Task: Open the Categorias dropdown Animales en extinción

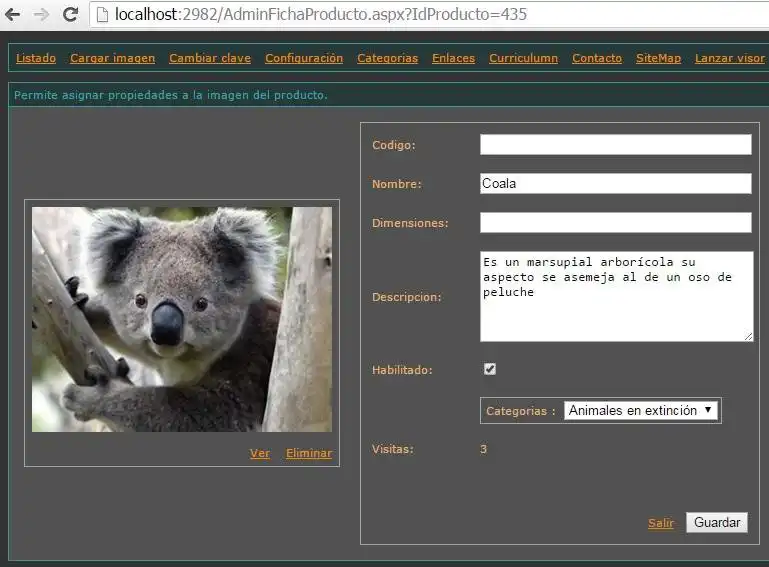Action: pos(641,411)
